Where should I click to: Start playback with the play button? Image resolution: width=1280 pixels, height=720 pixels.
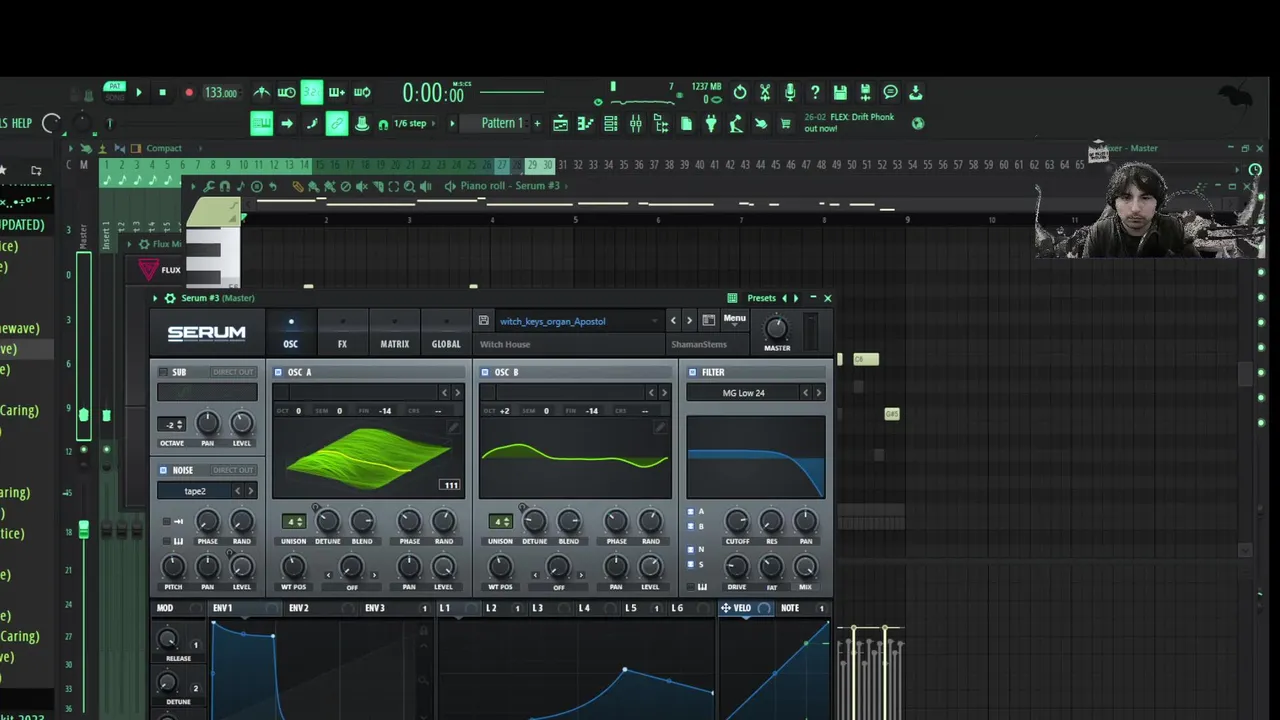click(x=139, y=93)
